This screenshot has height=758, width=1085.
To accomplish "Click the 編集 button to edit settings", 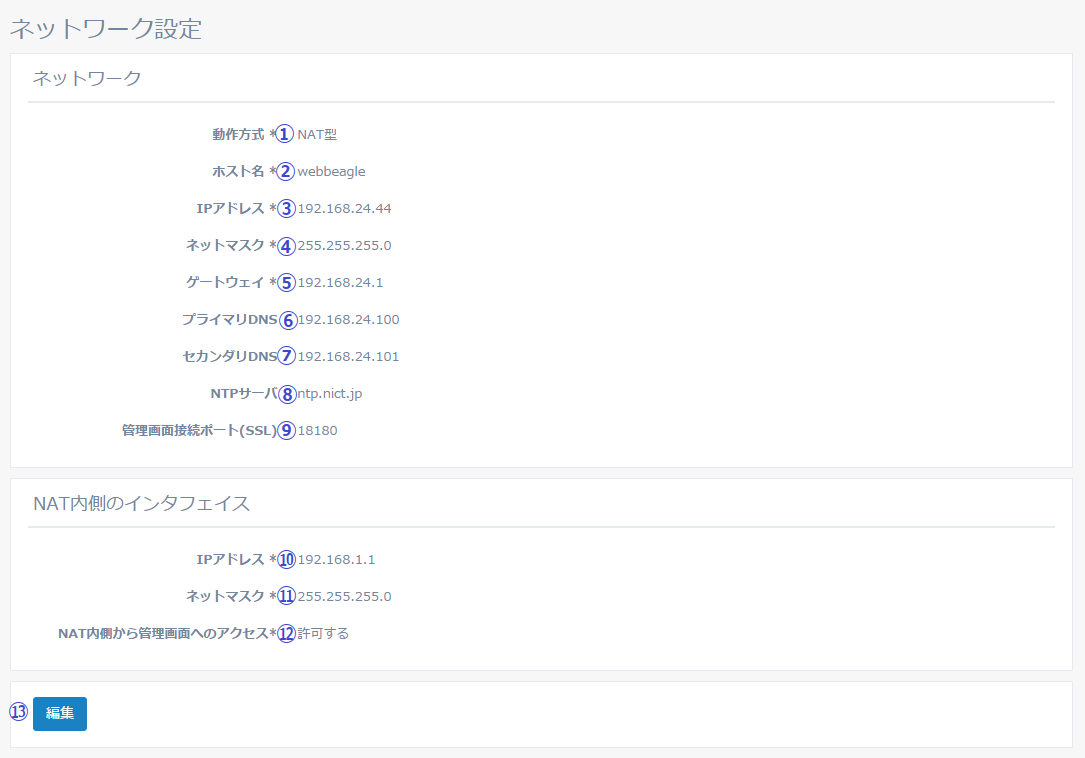I will [59, 713].
